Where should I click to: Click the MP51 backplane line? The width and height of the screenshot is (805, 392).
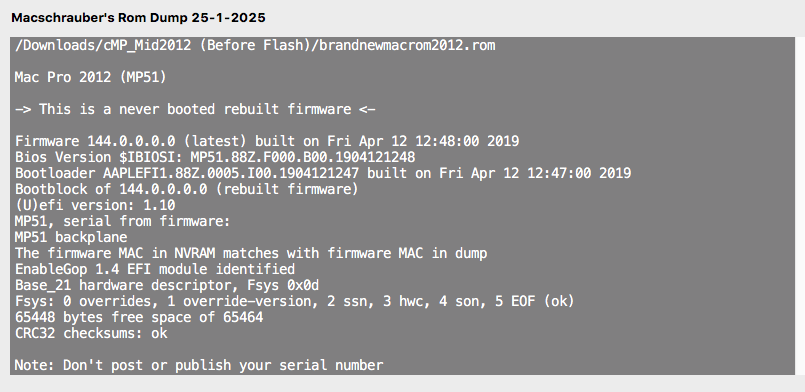pyautogui.click(x=71, y=237)
